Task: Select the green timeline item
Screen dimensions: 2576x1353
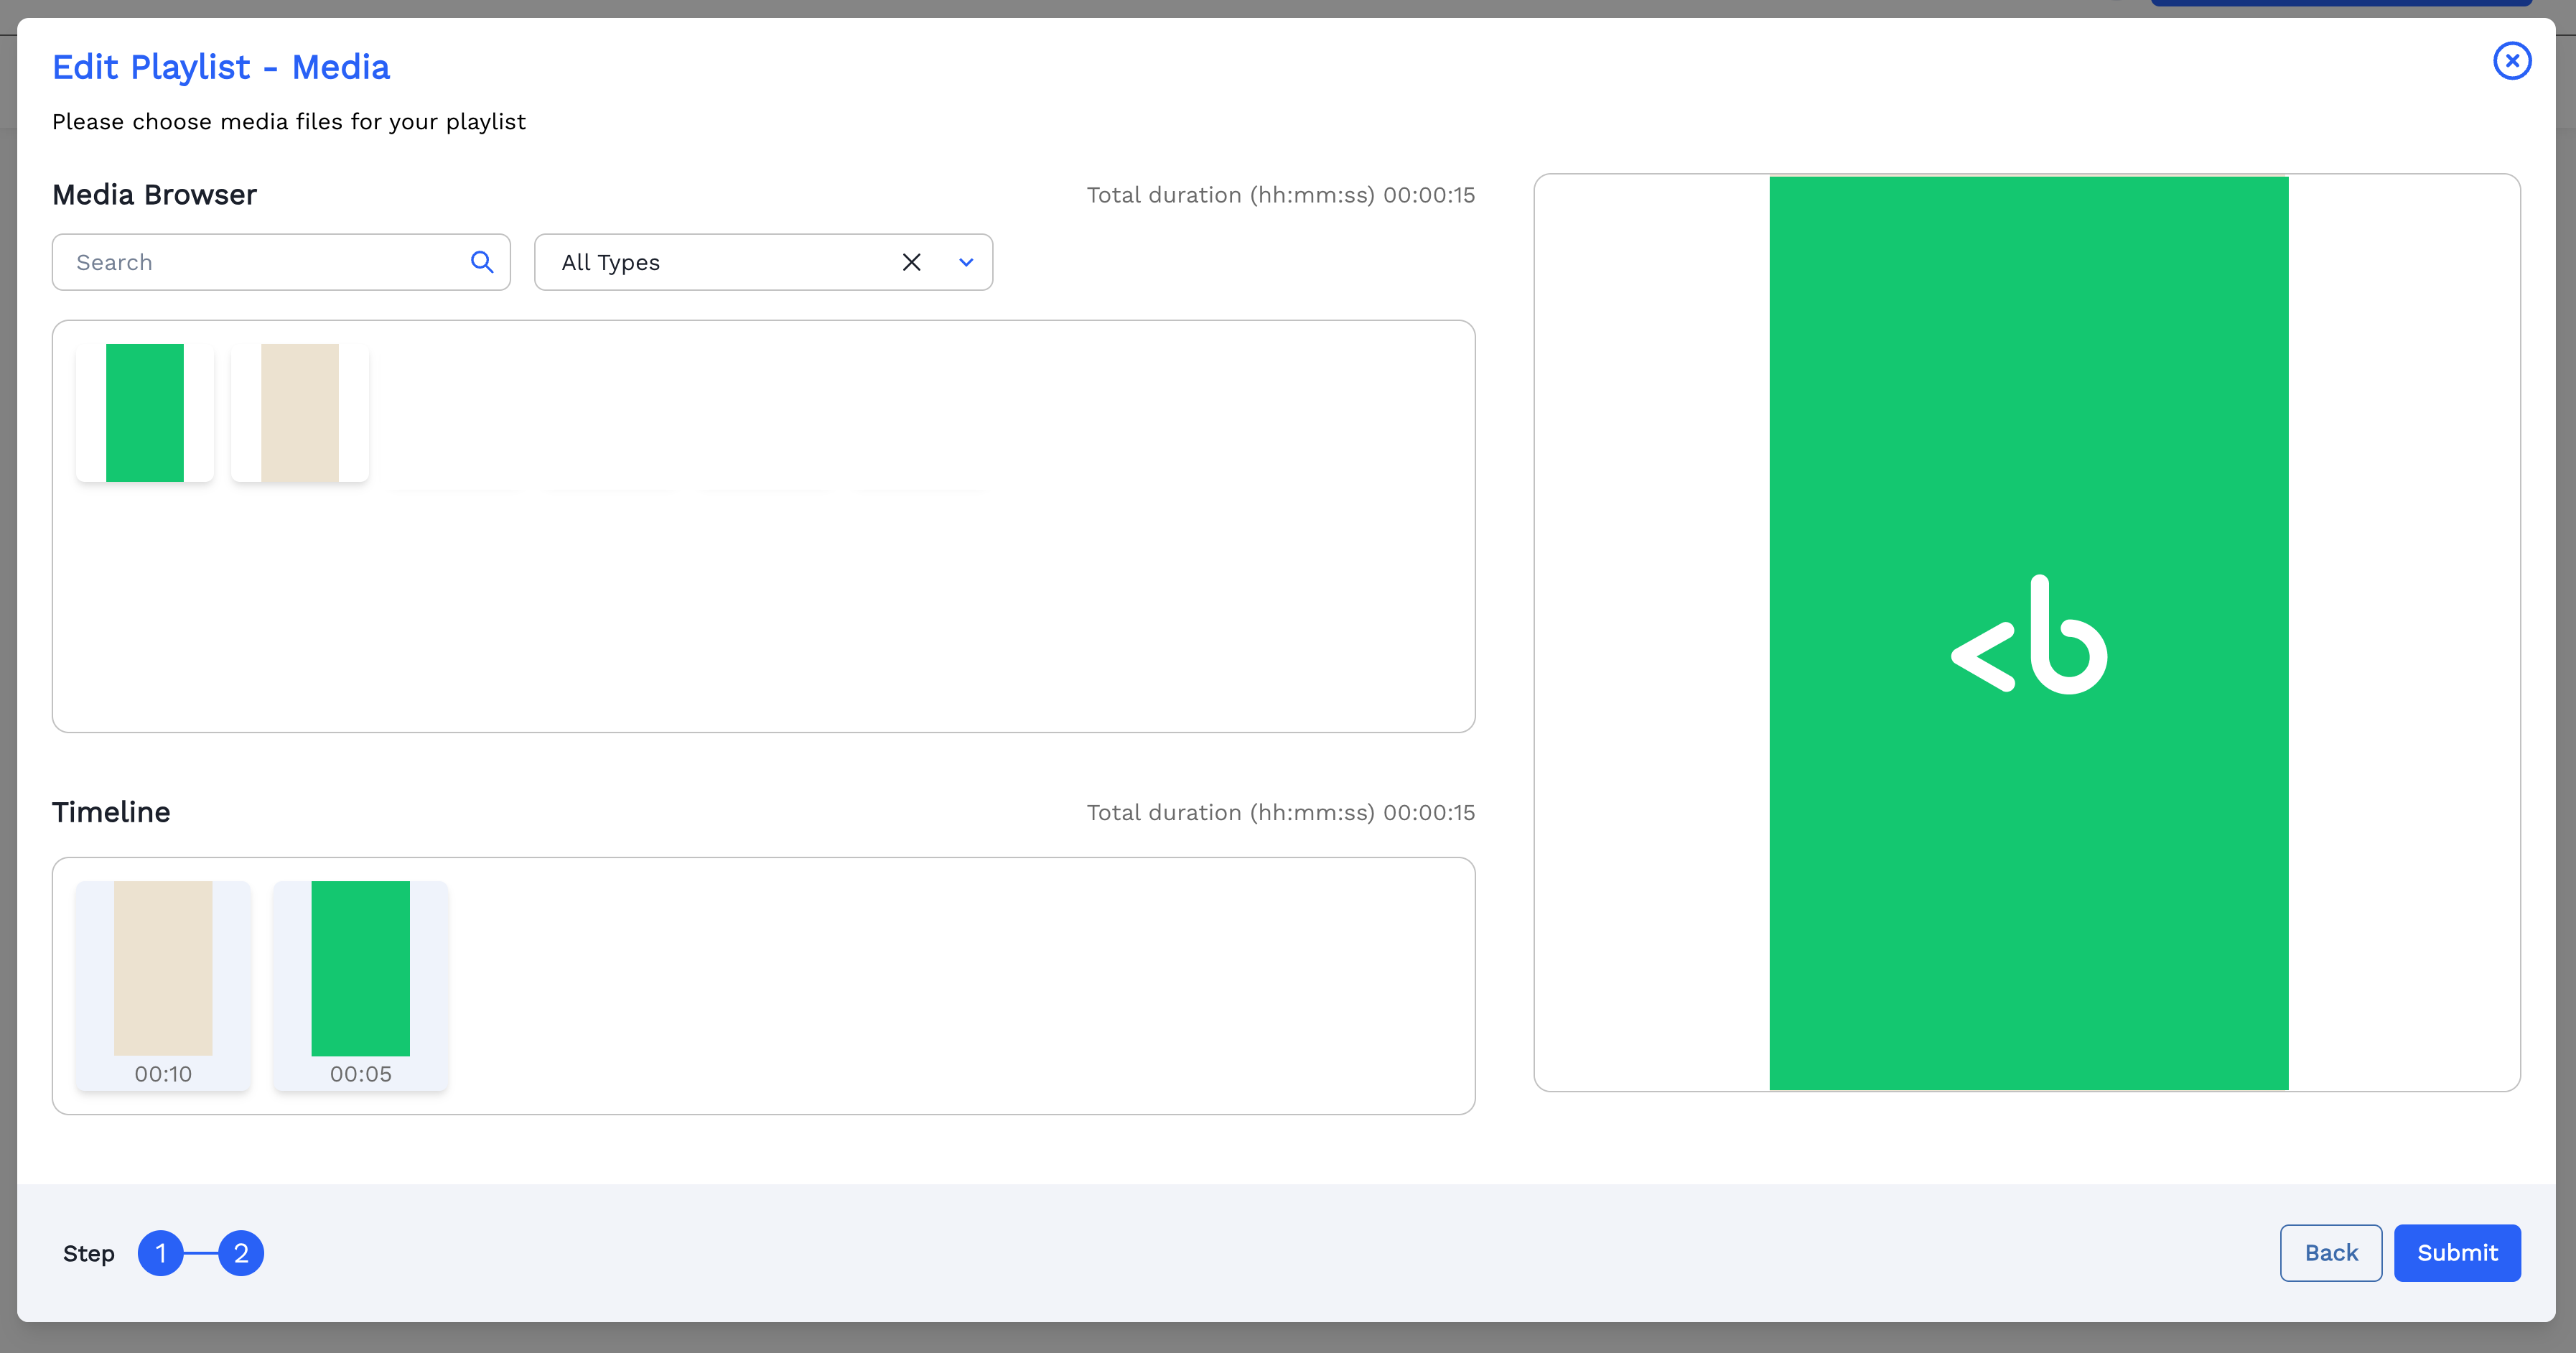Action: (360, 967)
